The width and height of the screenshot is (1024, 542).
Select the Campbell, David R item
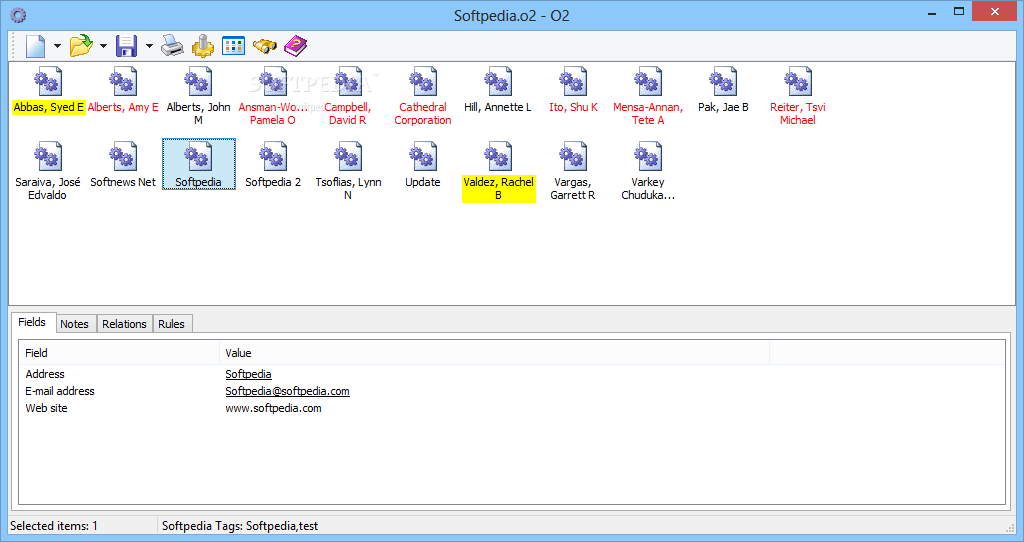point(347,96)
